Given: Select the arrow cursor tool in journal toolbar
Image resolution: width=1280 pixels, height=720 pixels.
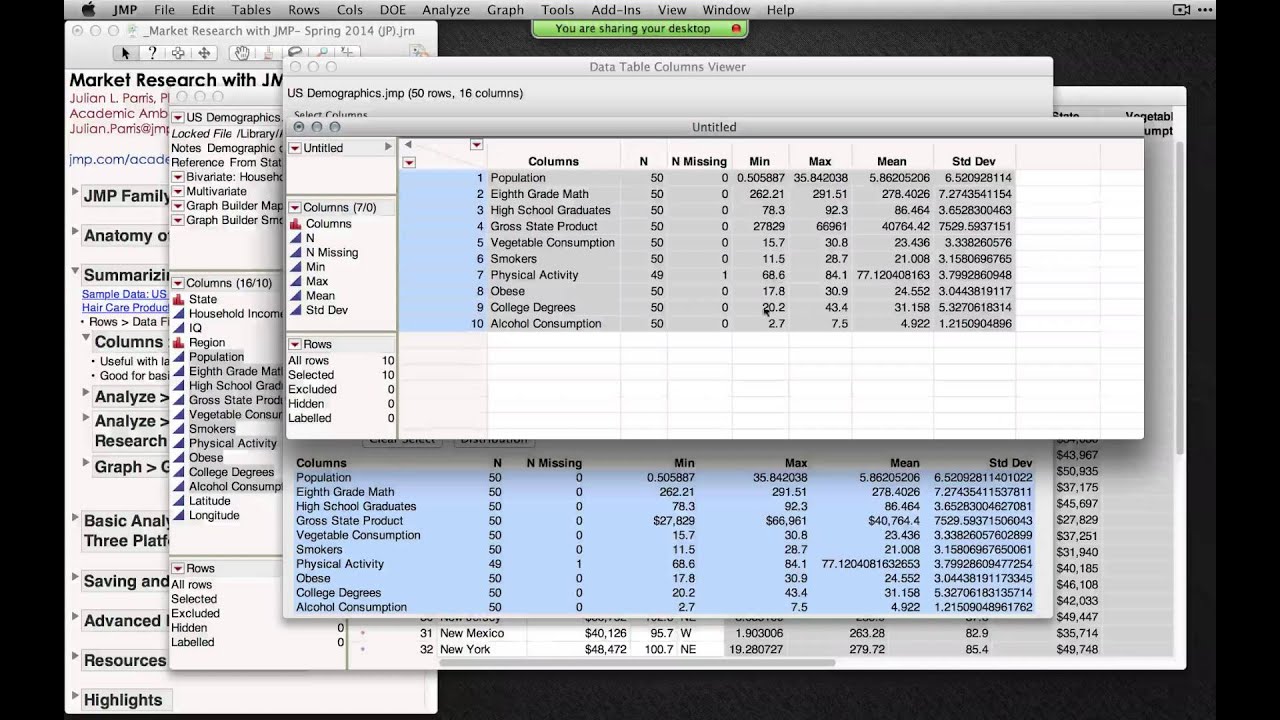Looking at the screenshot, I should pos(125,53).
